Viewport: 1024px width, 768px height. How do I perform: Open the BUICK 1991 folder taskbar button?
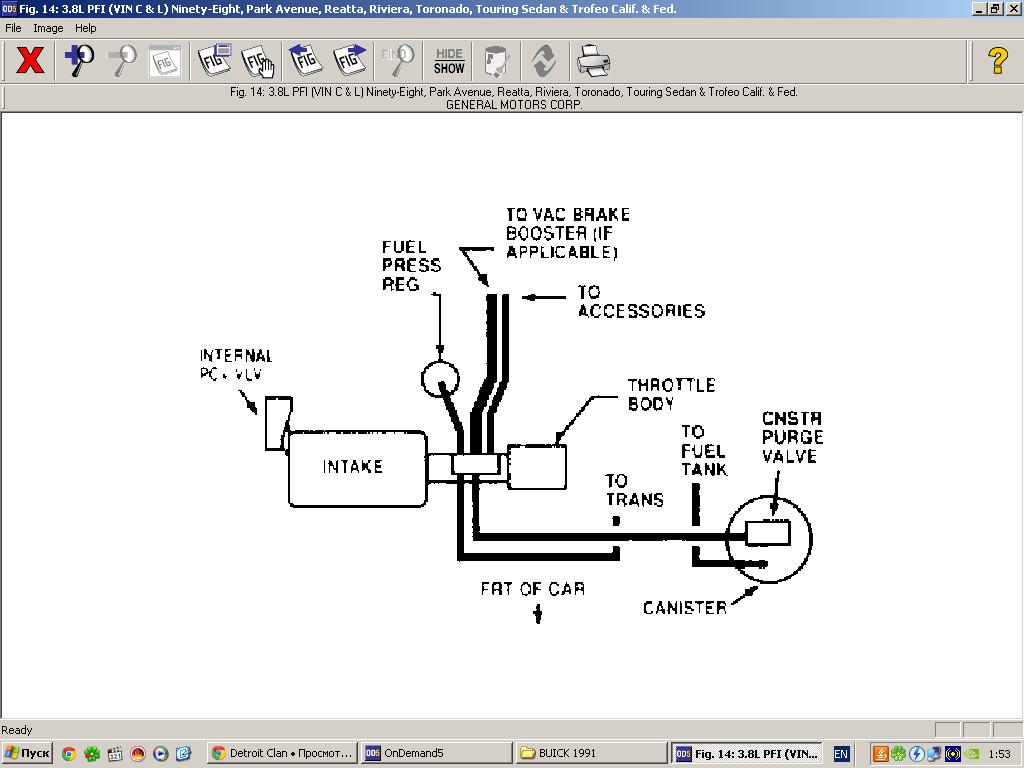(590, 753)
